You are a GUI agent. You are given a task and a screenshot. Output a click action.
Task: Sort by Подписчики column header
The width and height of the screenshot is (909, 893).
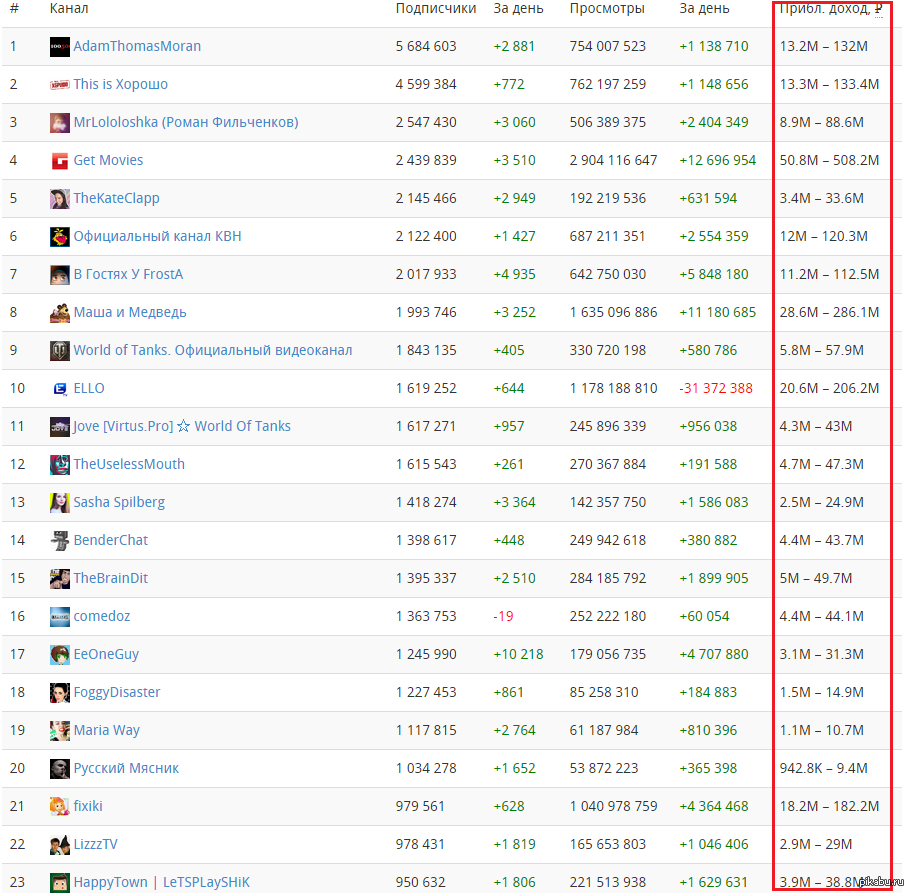coord(436,9)
